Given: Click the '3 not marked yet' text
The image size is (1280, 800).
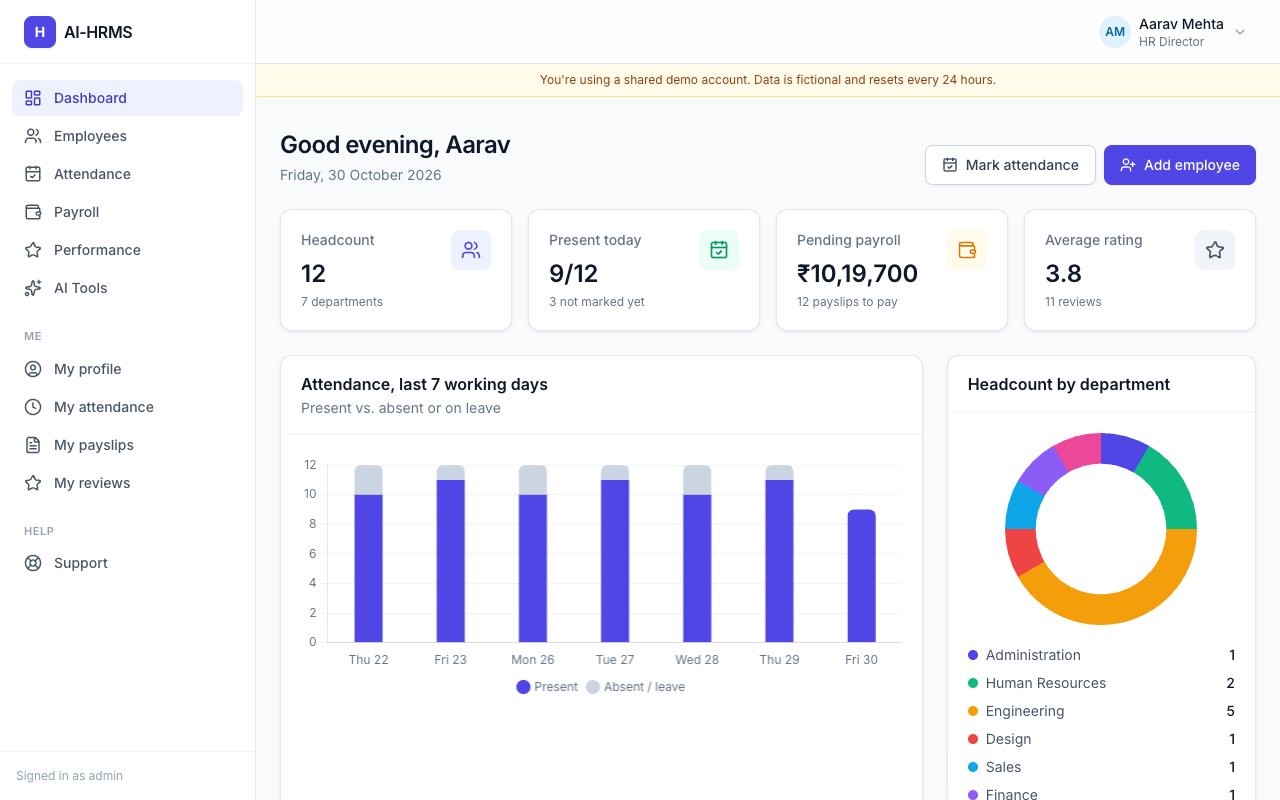Looking at the screenshot, I should pos(597,302).
